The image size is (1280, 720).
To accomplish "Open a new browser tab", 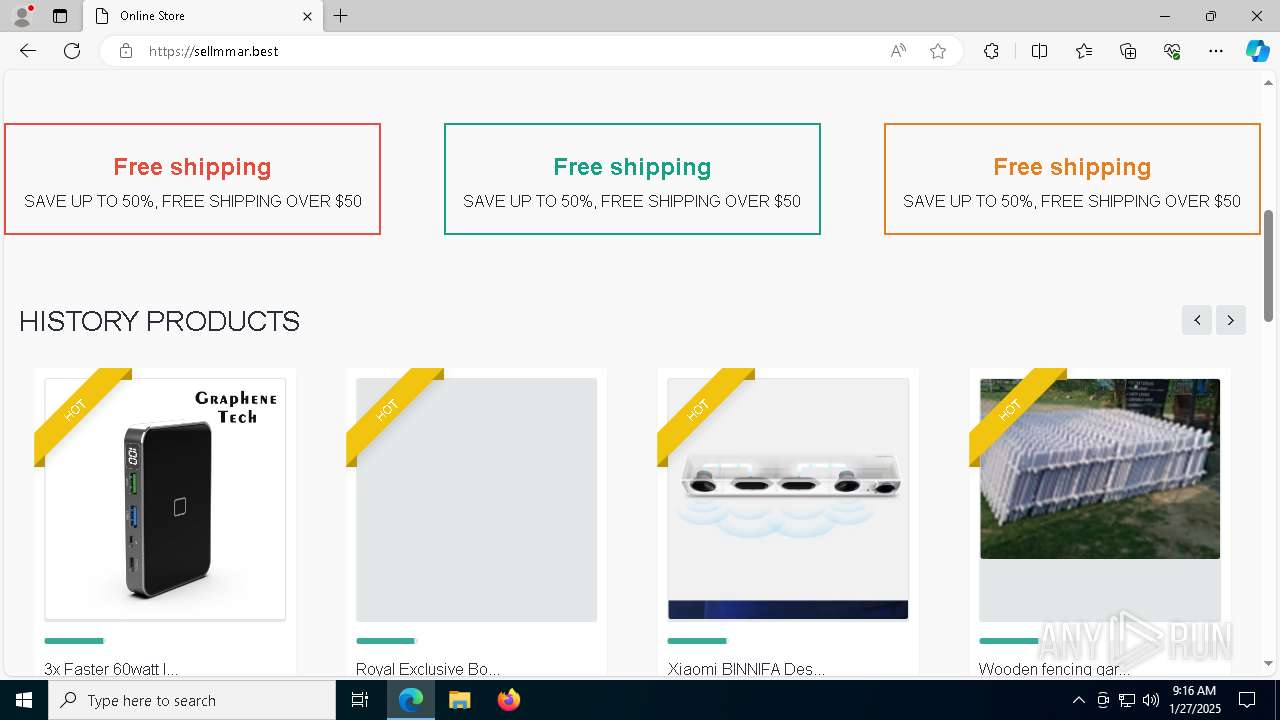I will [341, 16].
